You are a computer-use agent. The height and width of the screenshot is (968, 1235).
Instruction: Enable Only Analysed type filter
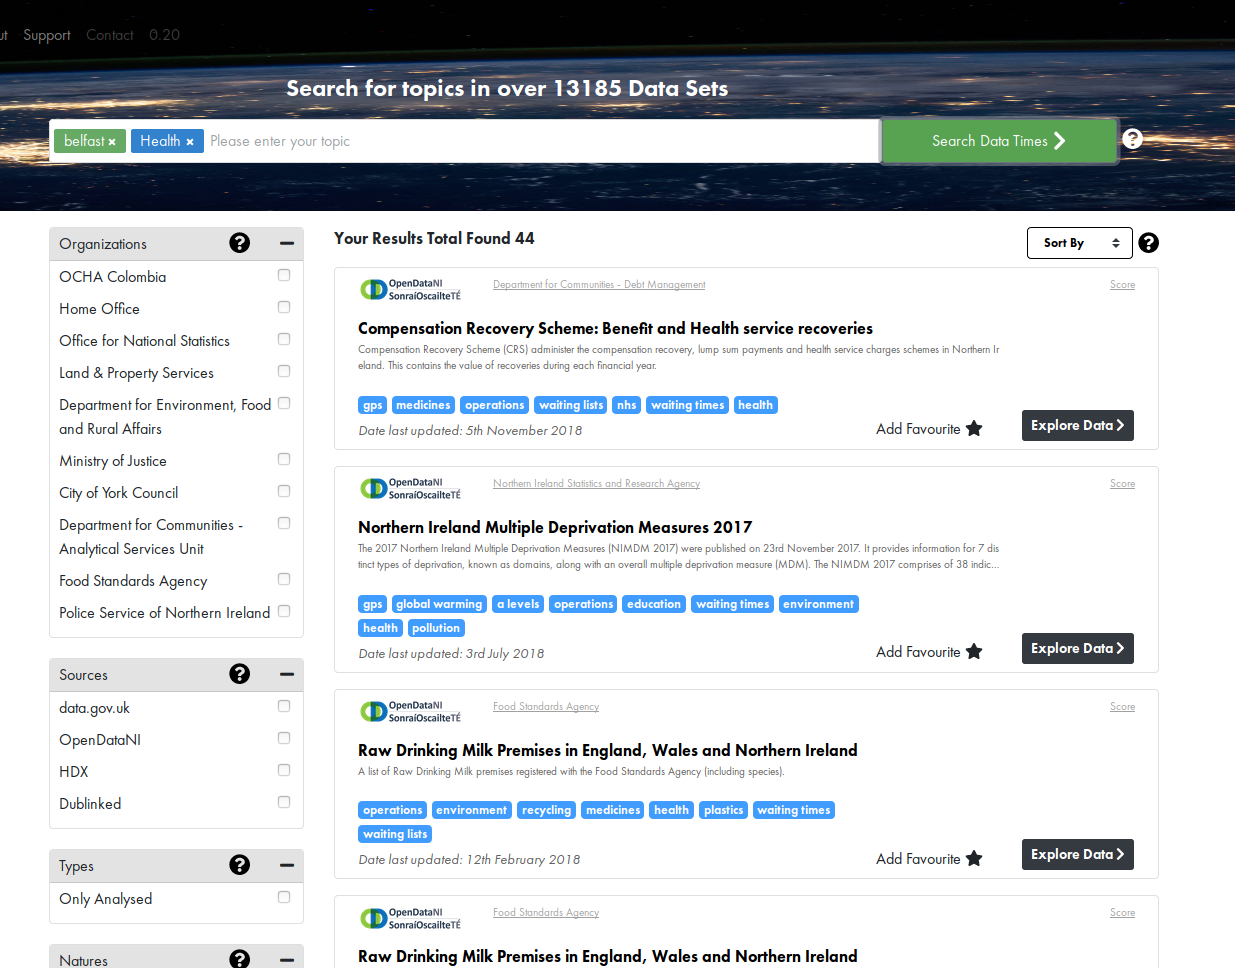pyautogui.click(x=284, y=897)
